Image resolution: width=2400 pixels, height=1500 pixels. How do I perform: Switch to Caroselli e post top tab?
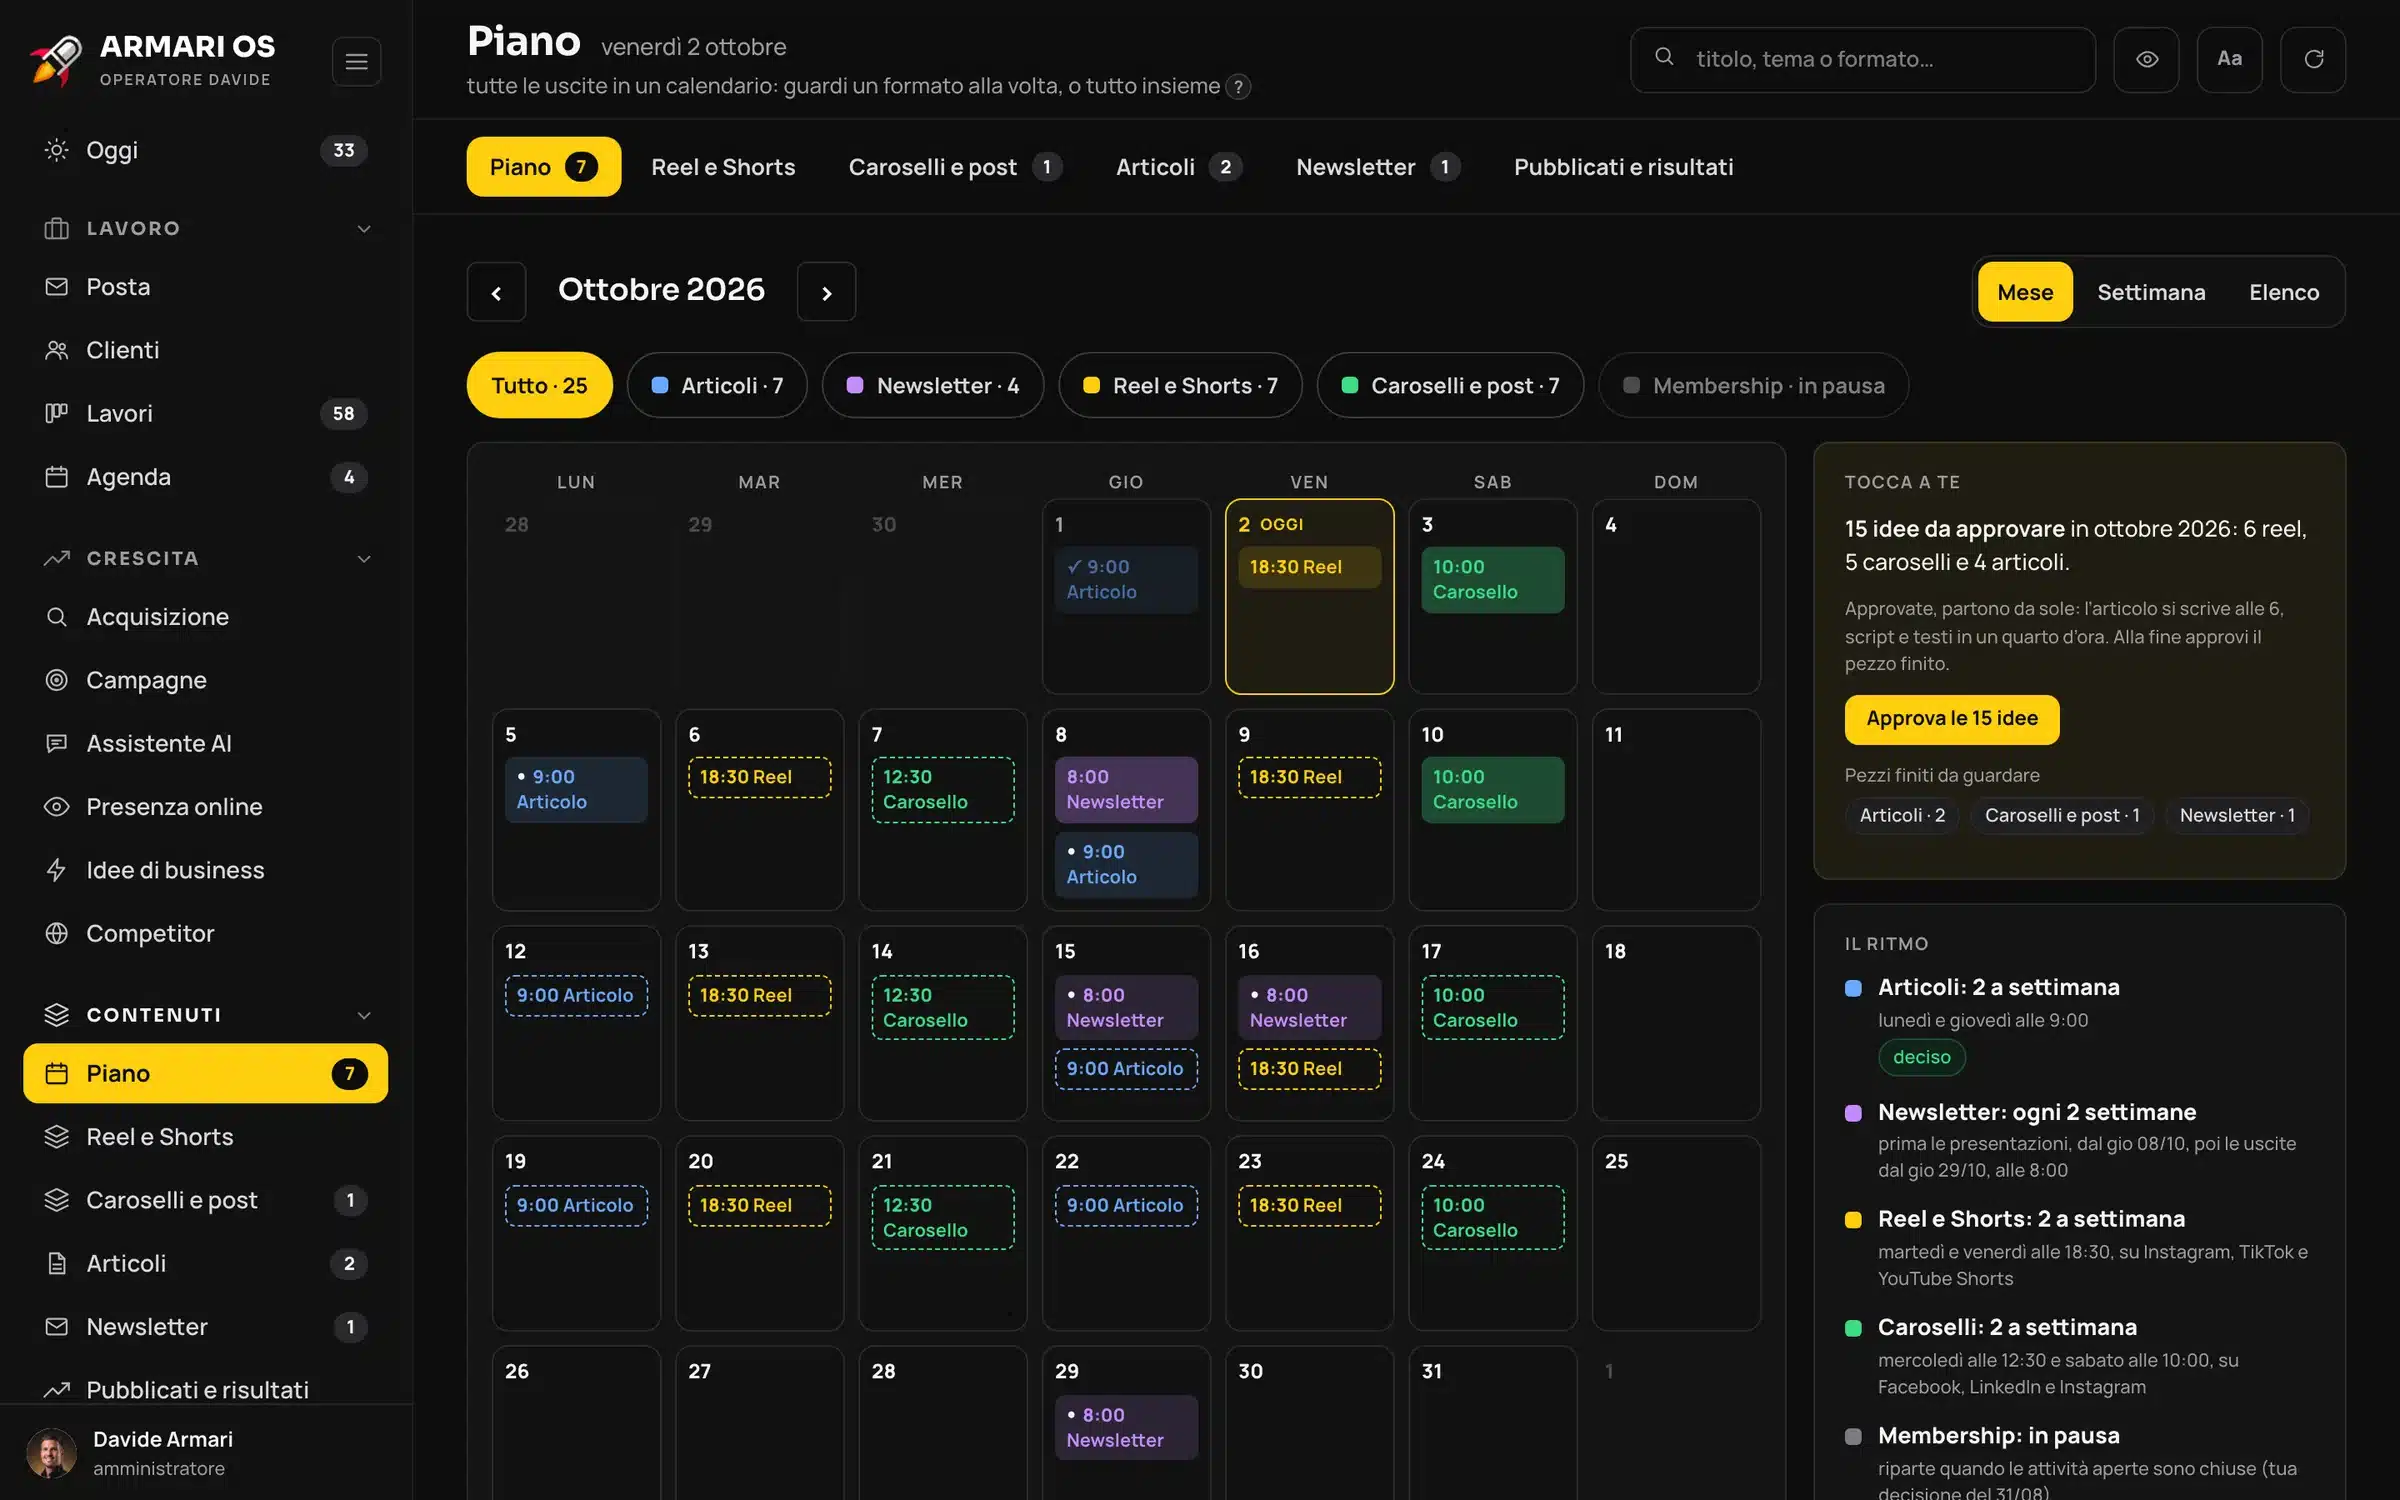click(955, 167)
